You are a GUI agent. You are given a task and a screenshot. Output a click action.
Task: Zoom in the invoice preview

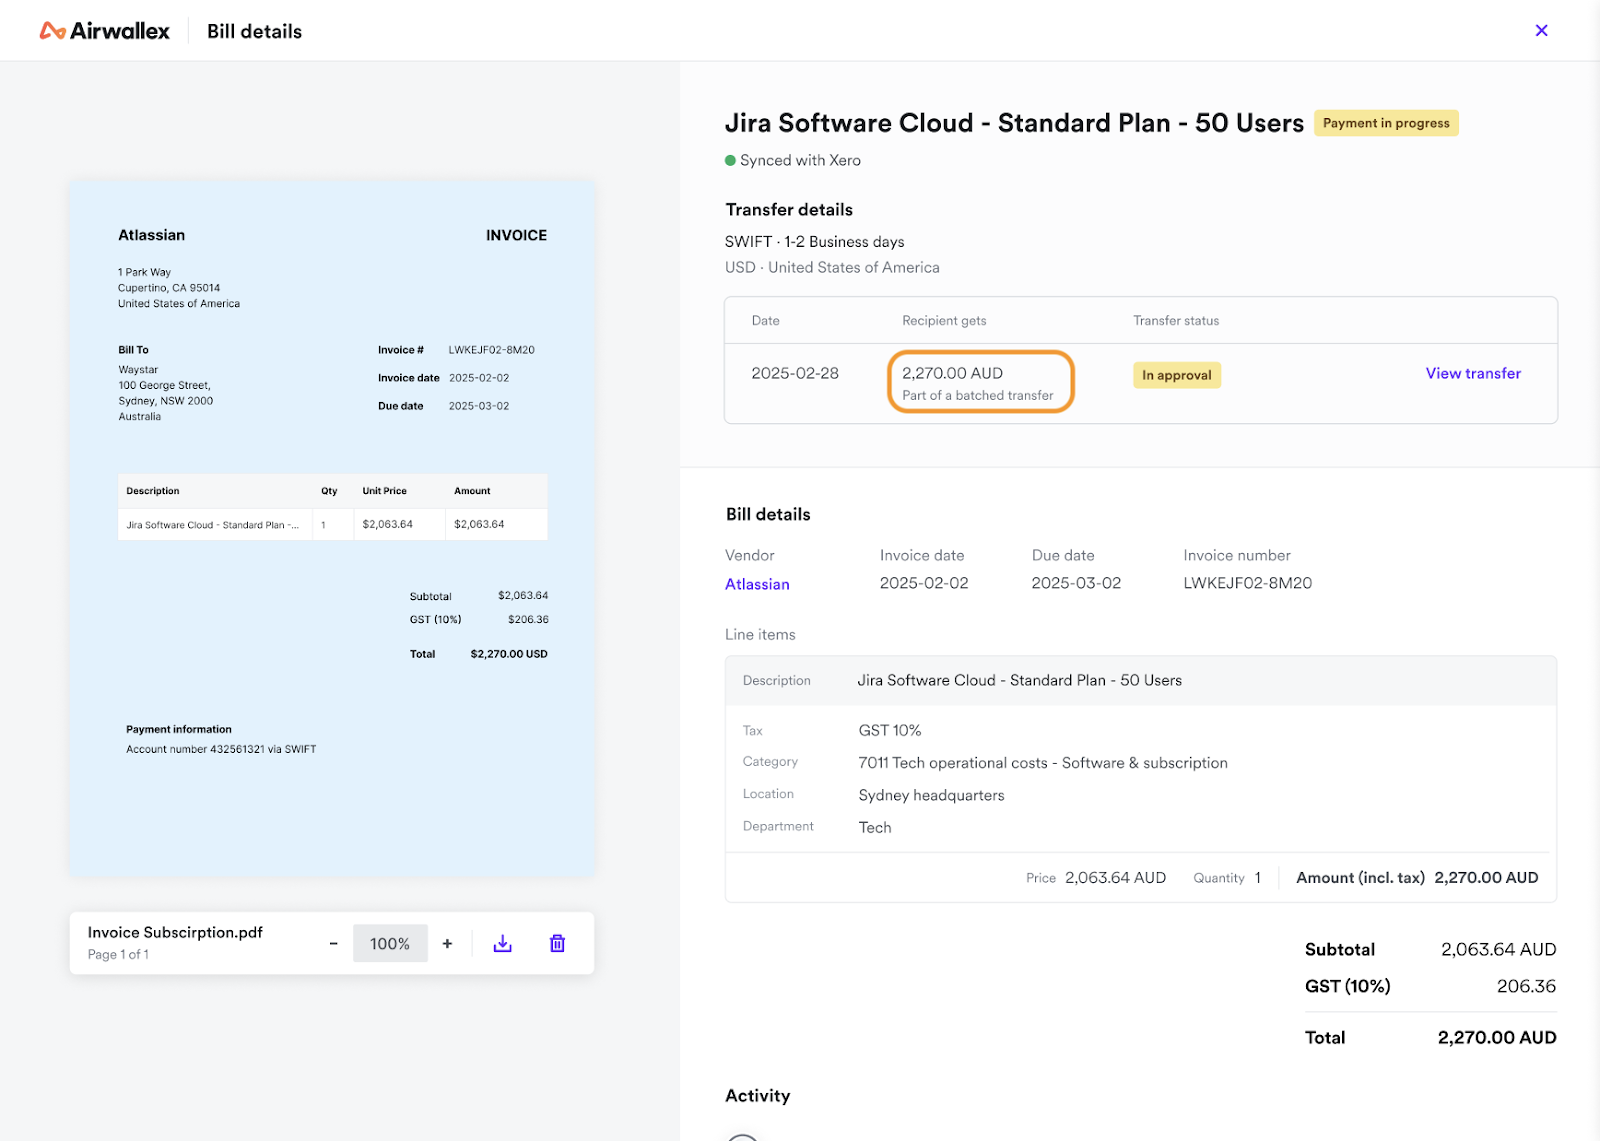[x=447, y=943]
